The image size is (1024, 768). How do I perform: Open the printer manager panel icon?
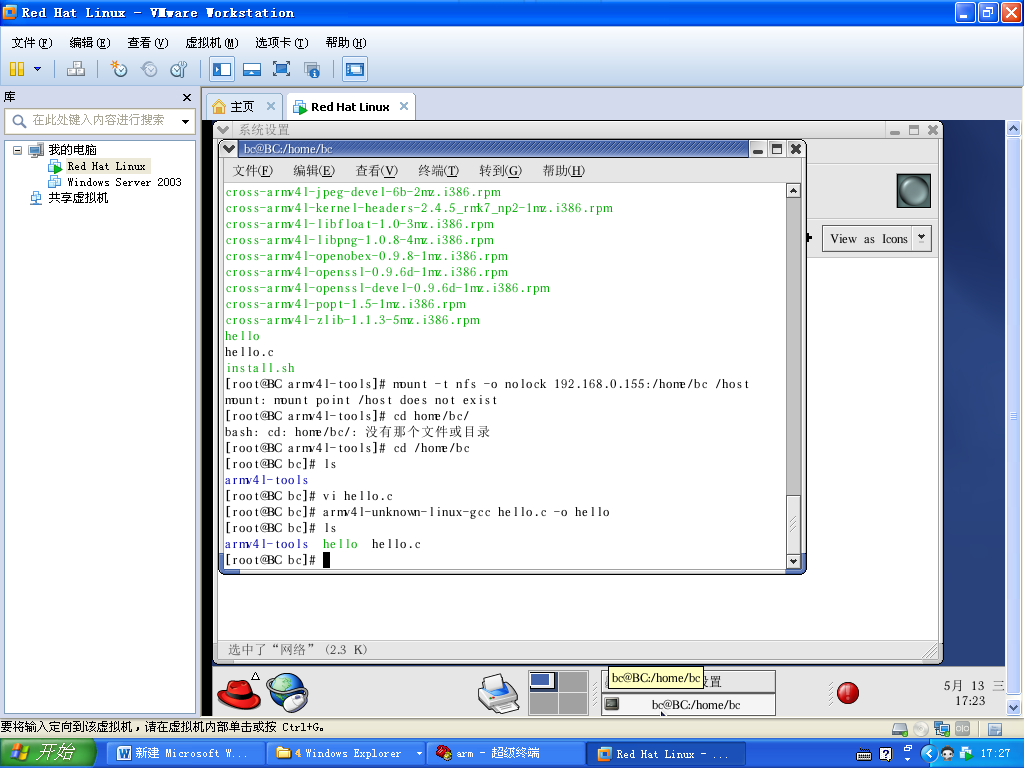pos(498,694)
